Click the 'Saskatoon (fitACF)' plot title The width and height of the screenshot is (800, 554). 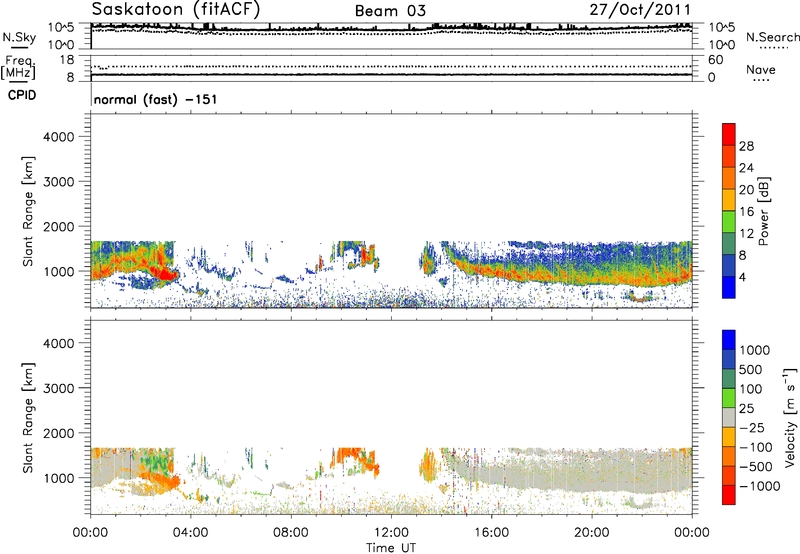pyautogui.click(x=176, y=9)
